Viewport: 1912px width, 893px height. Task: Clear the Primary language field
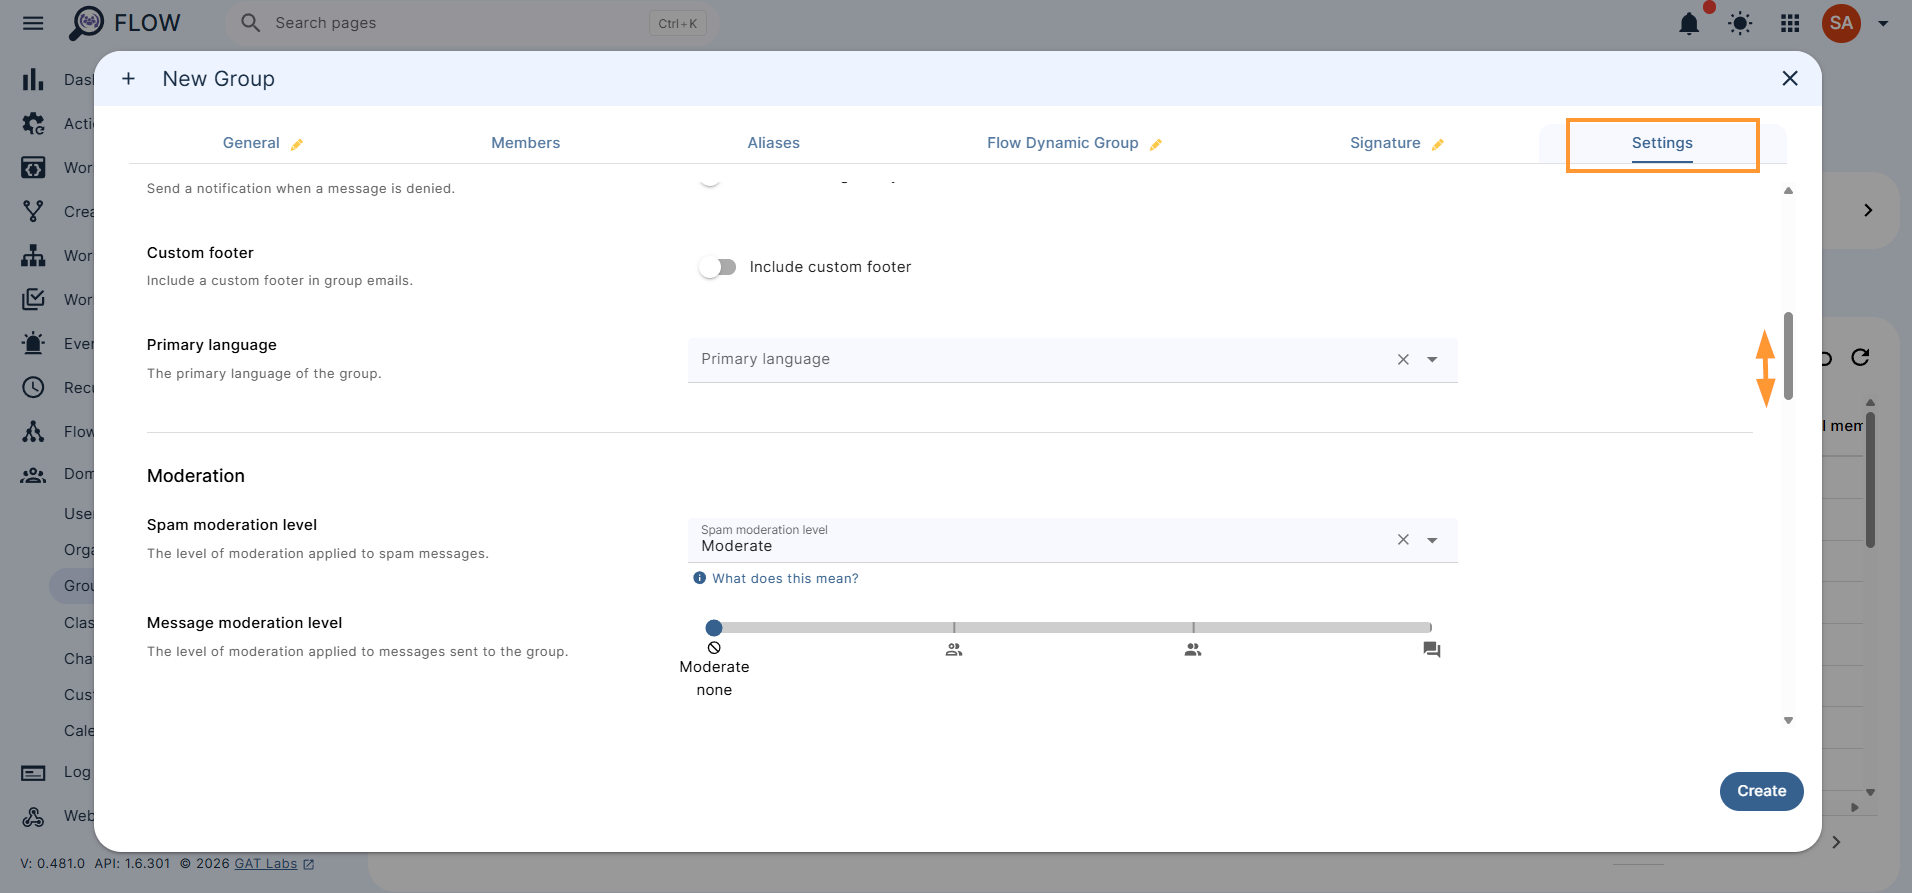(1403, 360)
